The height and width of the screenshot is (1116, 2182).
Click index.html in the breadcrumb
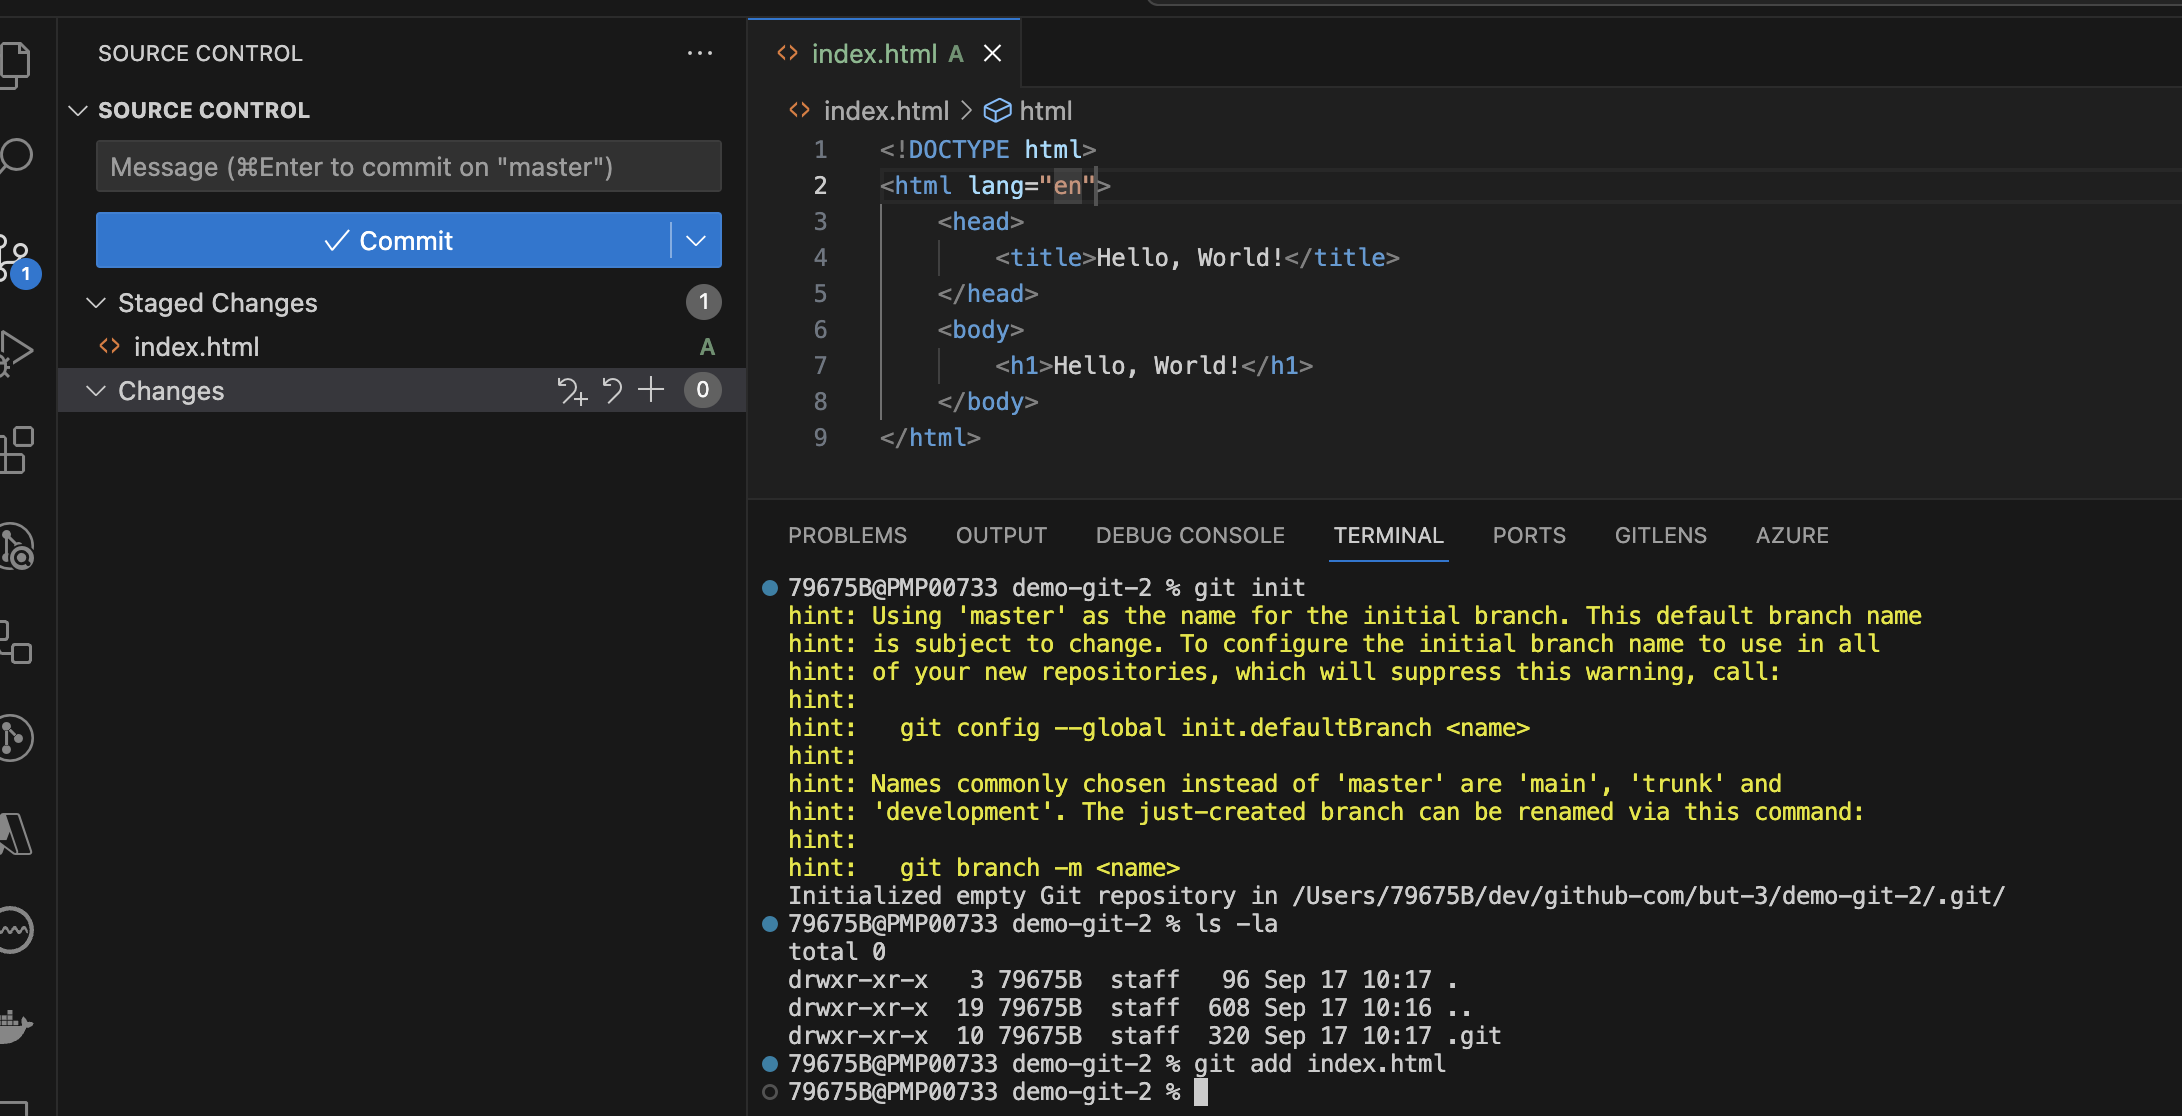point(886,110)
